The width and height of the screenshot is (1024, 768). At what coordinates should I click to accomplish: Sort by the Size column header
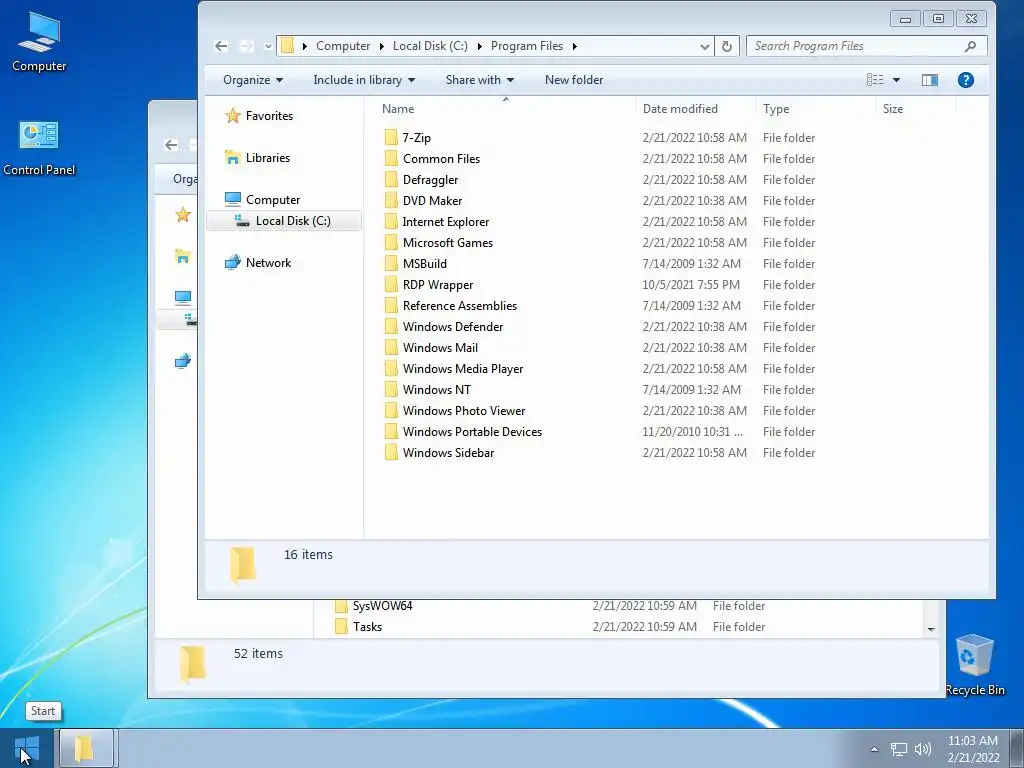pyautogui.click(x=916, y=108)
